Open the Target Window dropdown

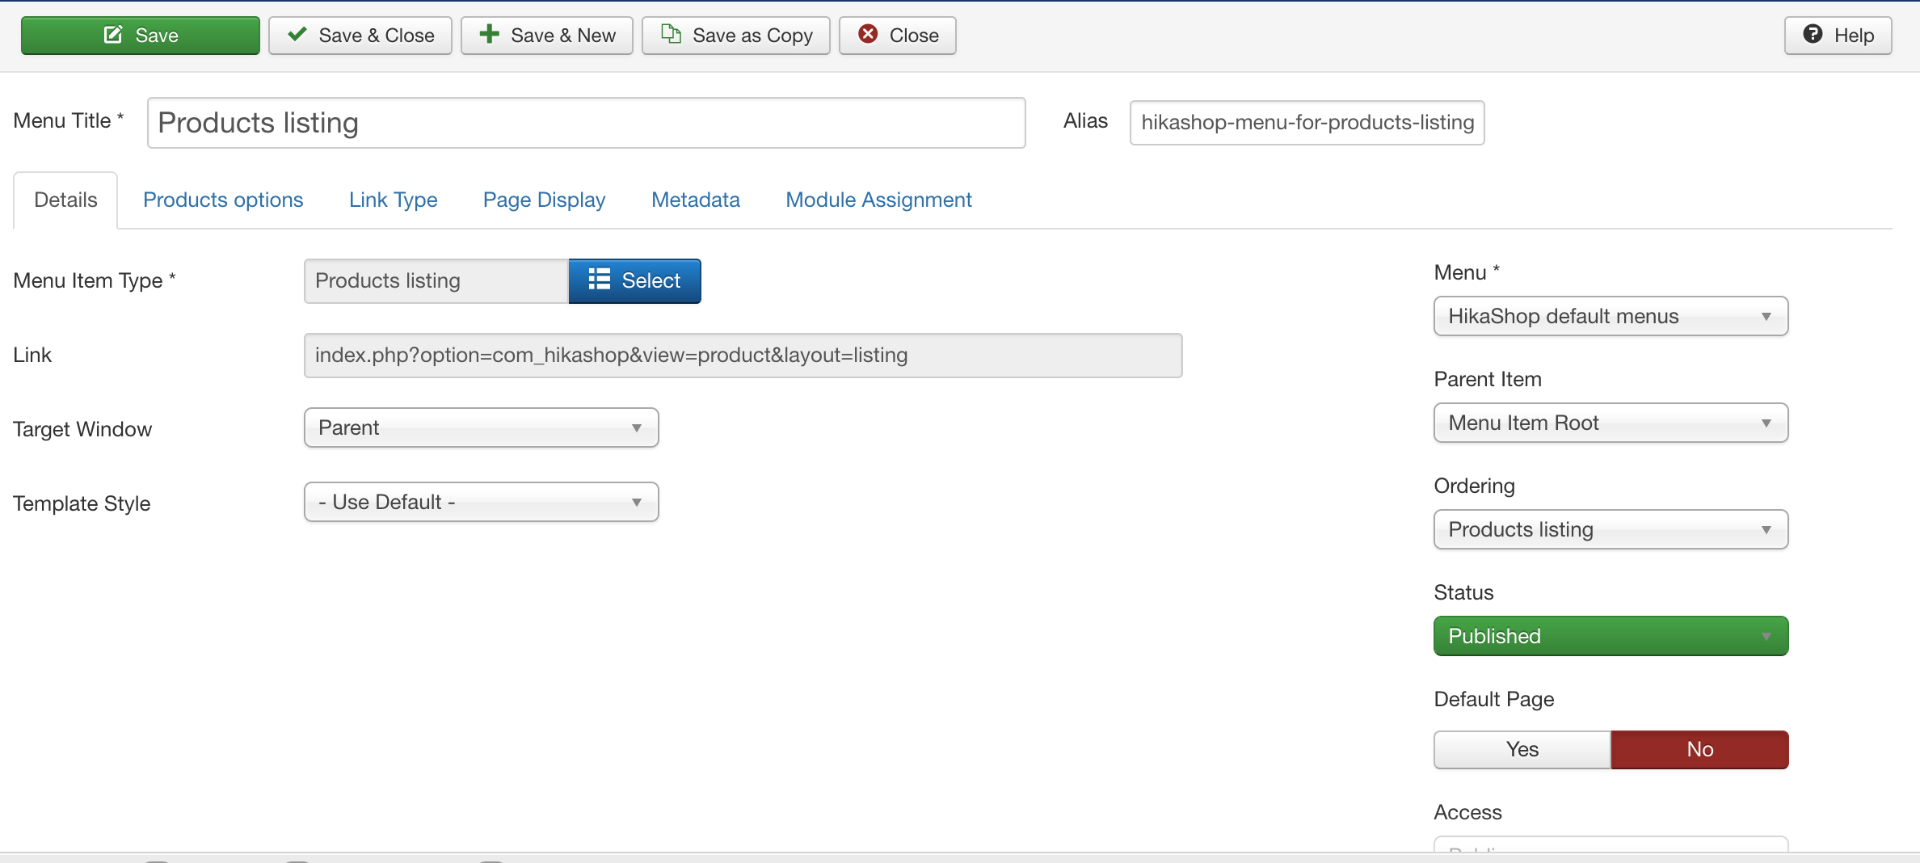tap(481, 428)
